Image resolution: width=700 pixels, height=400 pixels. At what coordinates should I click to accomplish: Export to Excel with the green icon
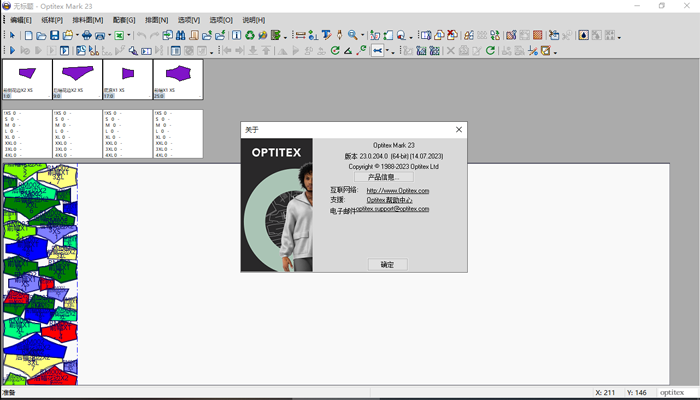pyautogui.click(x=119, y=35)
